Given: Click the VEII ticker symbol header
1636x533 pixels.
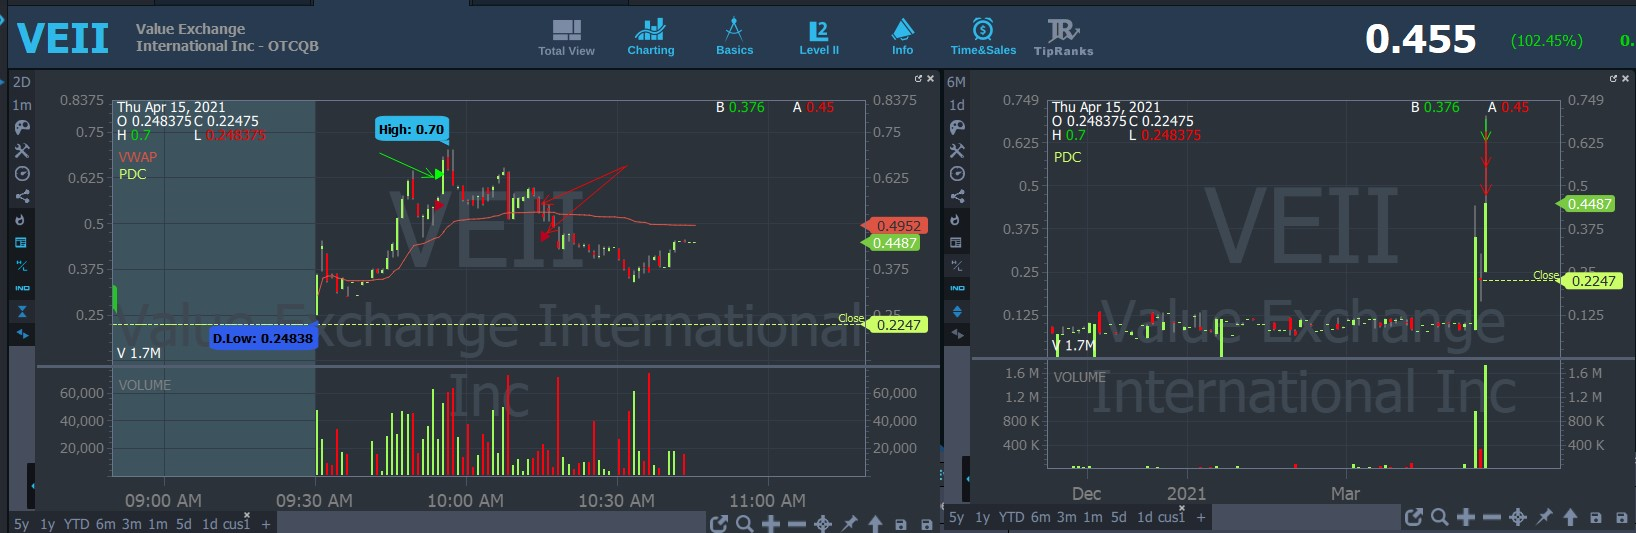Looking at the screenshot, I should point(62,38).
